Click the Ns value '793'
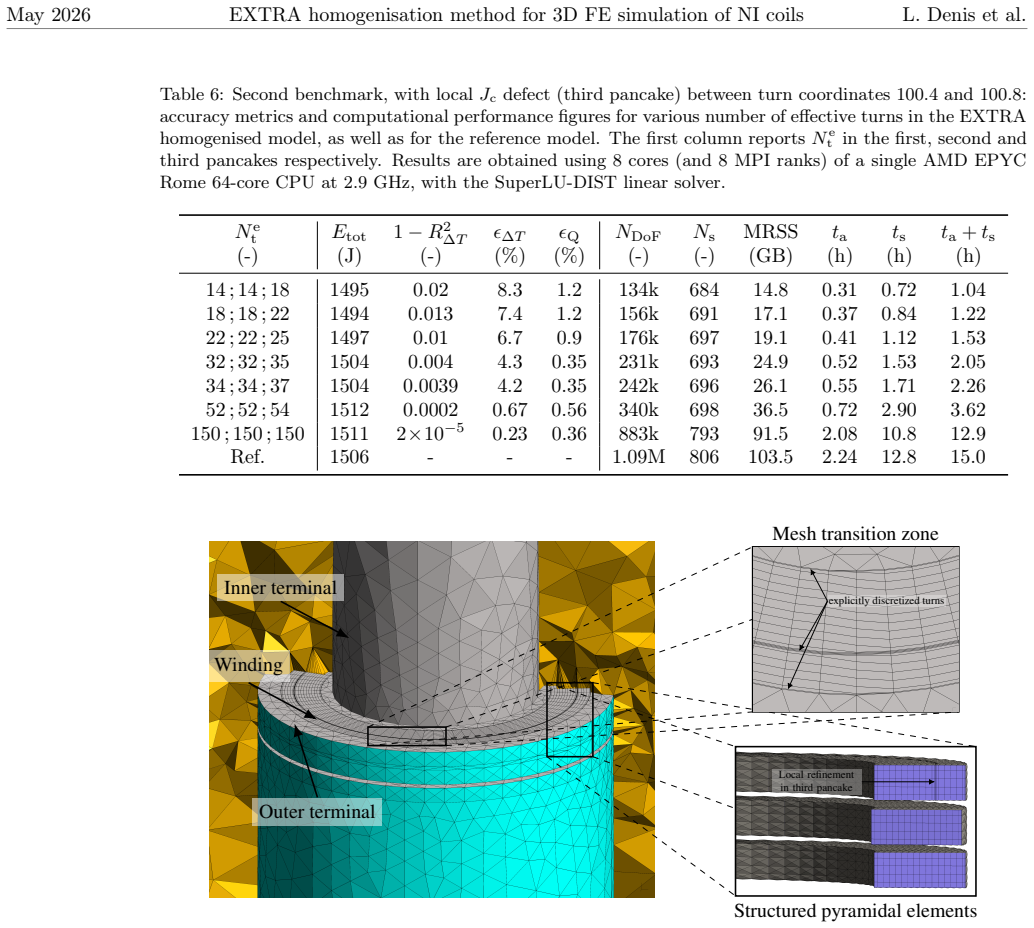This screenshot has width=1034, height=928. click(x=704, y=433)
